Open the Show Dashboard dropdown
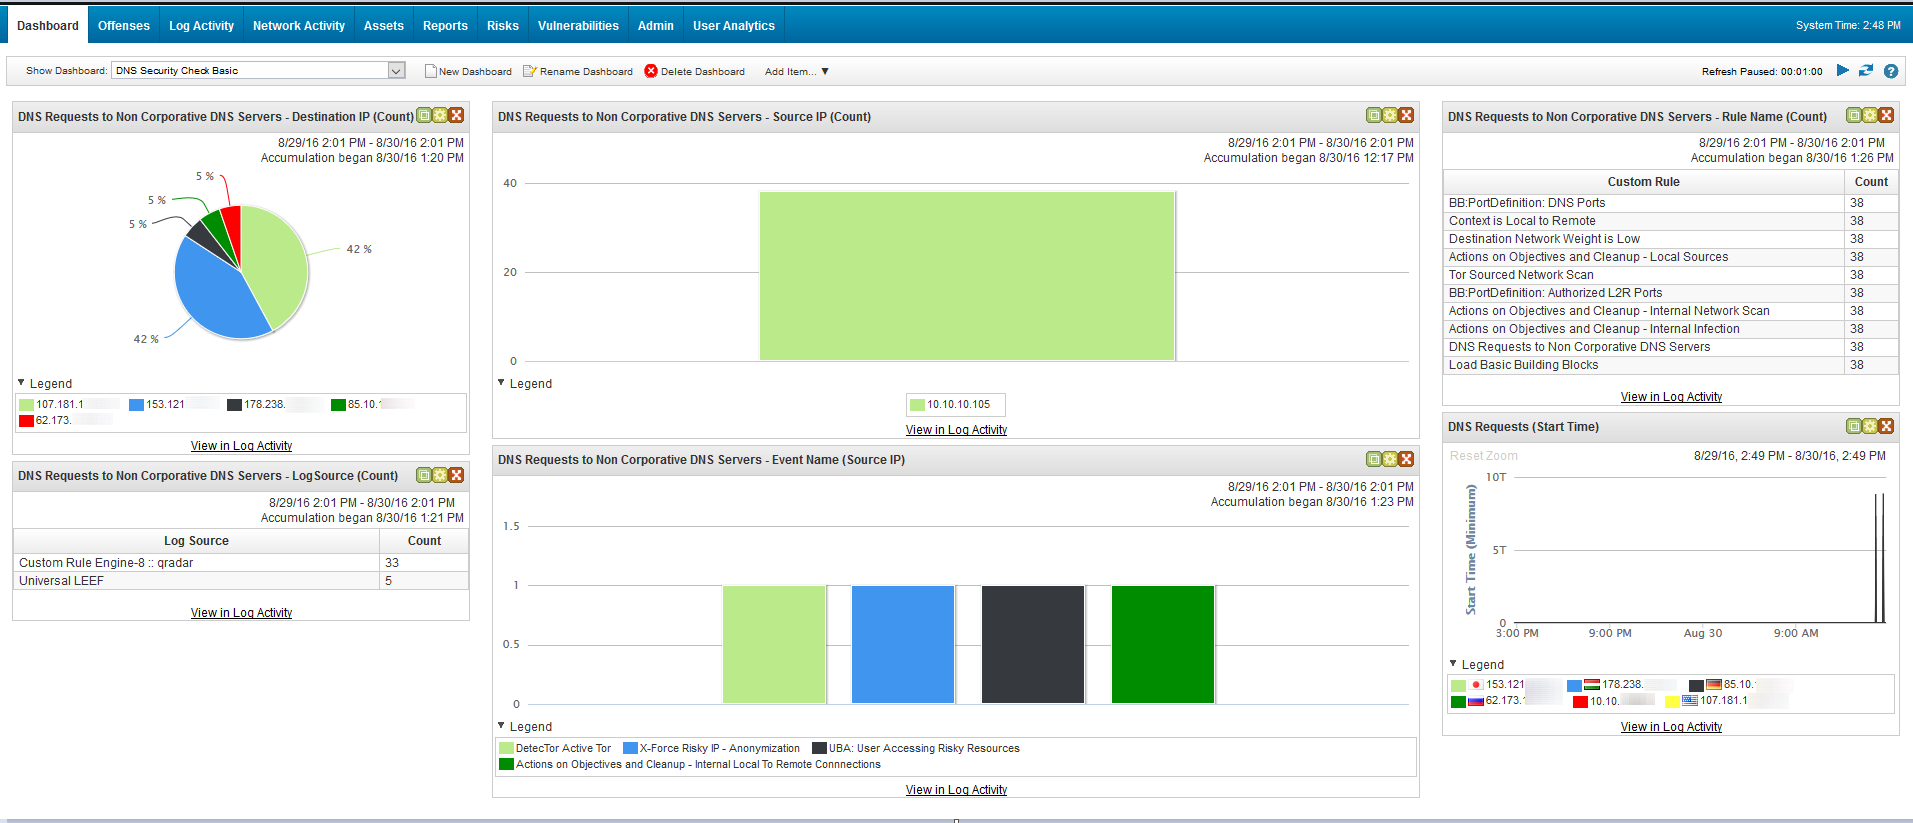The width and height of the screenshot is (1913, 823). pyautogui.click(x=396, y=71)
